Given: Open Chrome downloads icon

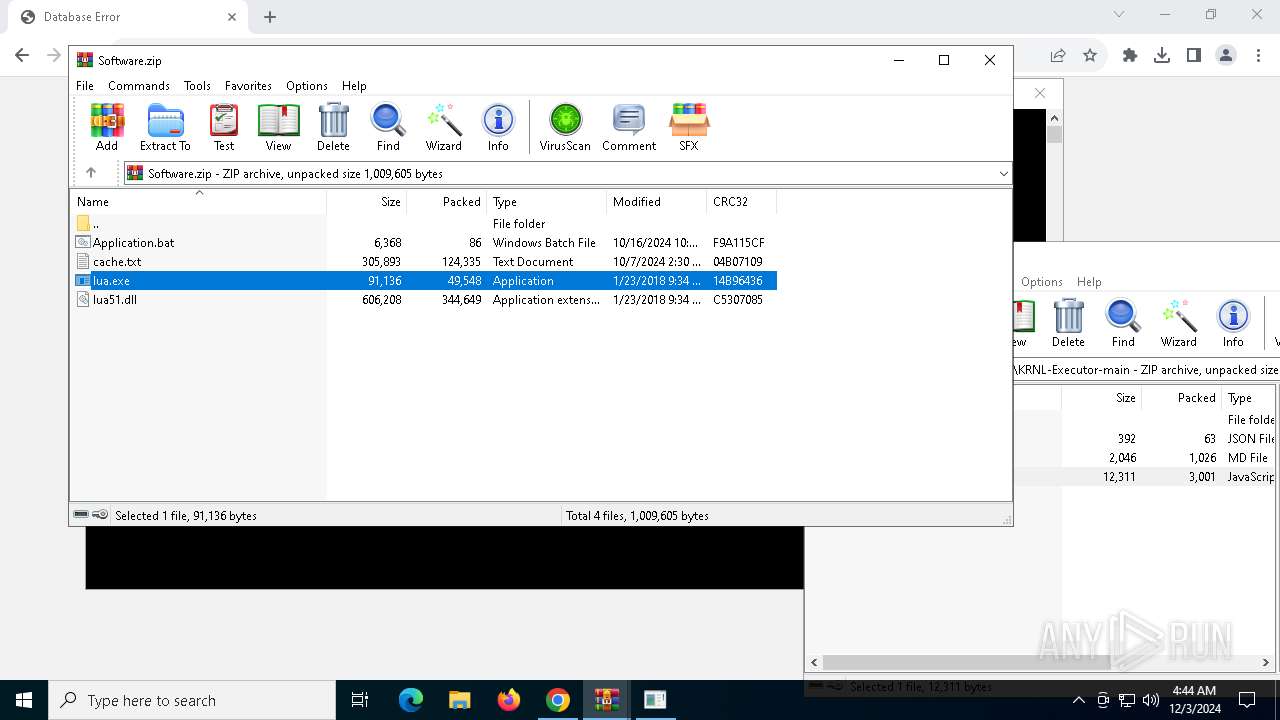Looking at the screenshot, I should (1162, 56).
